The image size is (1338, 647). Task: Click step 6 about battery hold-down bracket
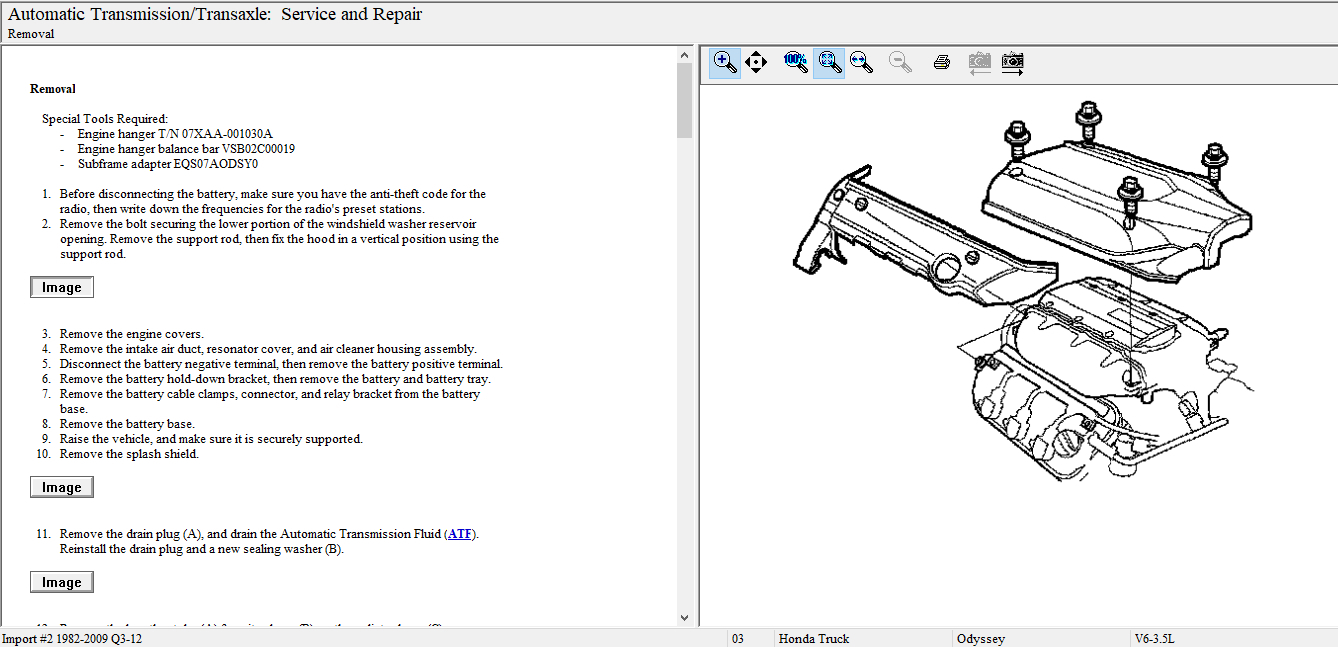tap(275, 379)
